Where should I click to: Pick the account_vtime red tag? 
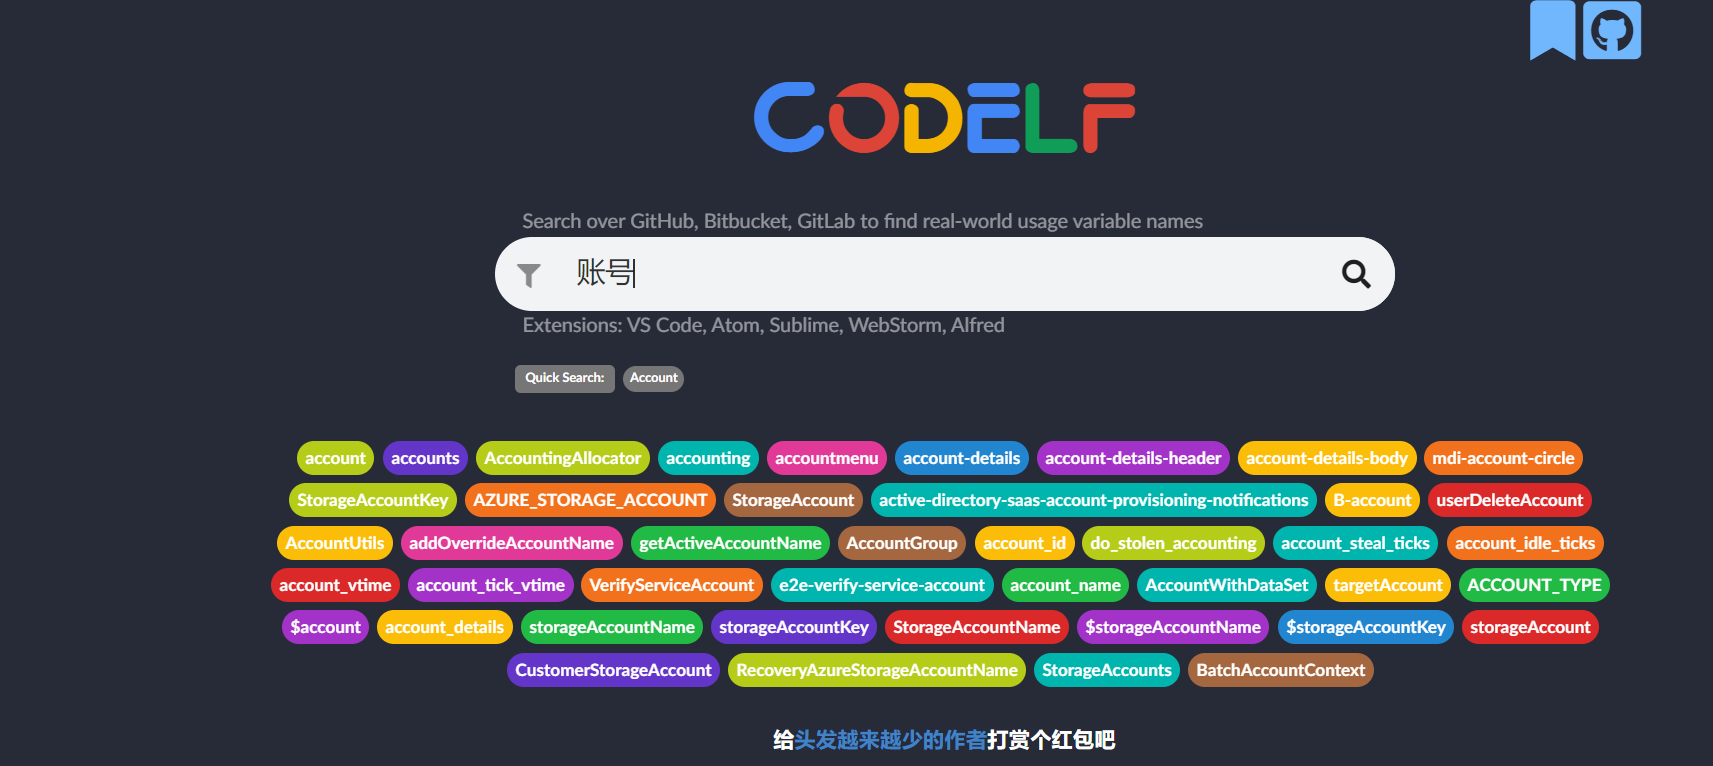click(335, 585)
